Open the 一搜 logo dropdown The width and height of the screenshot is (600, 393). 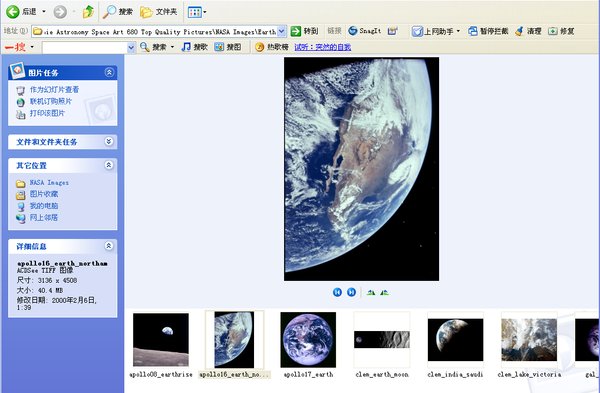pyautogui.click(x=32, y=47)
